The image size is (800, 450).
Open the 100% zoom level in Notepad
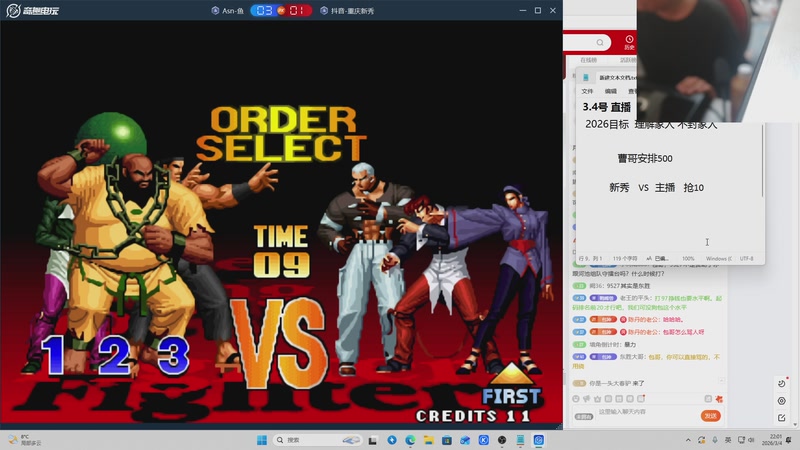[688, 259]
